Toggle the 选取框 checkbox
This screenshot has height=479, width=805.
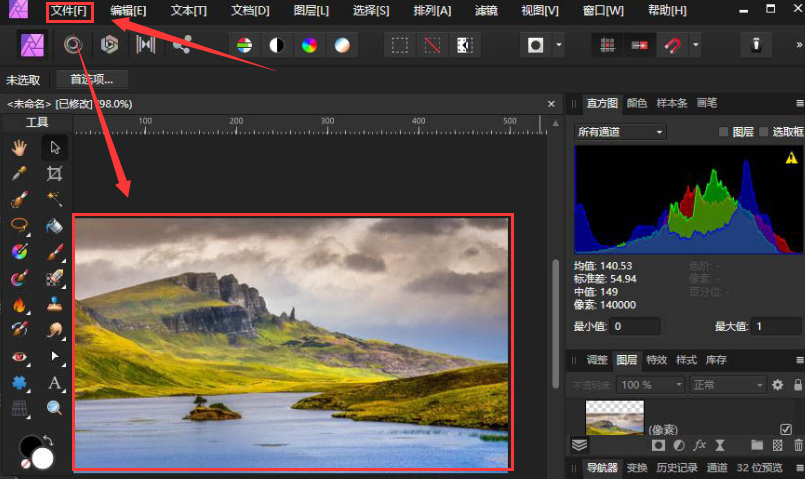pyautogui.click(x=764, y=132)
